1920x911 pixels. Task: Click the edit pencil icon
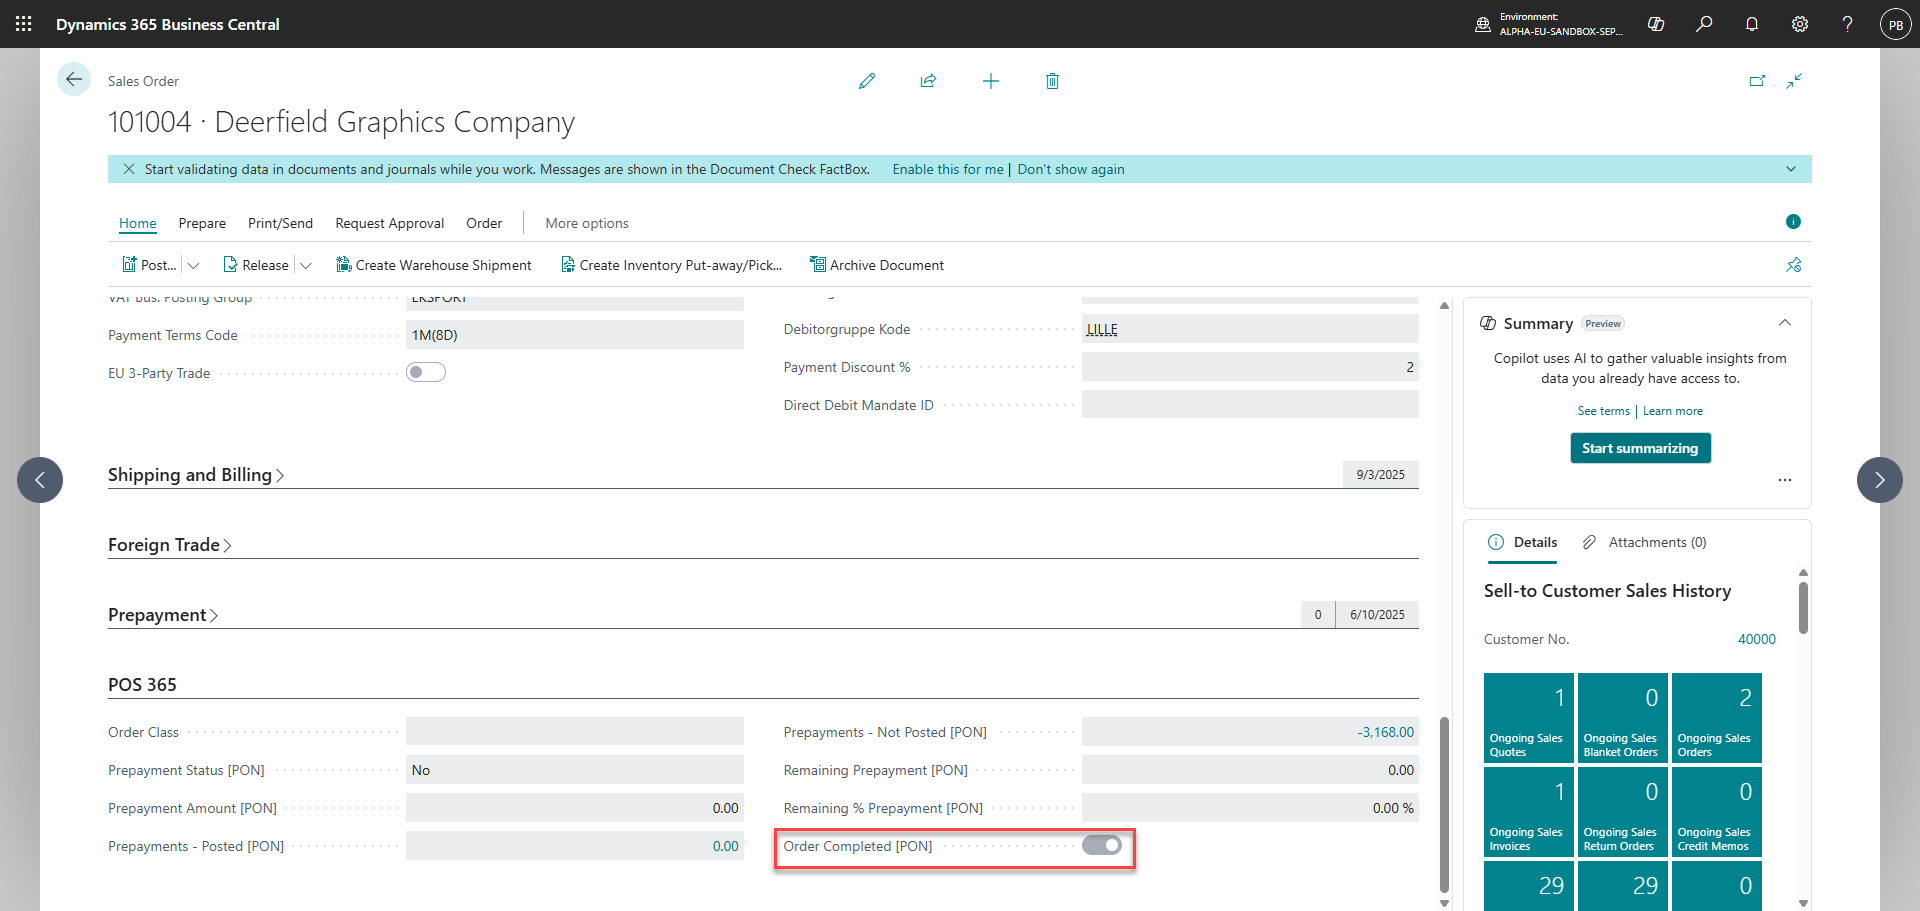click(867, 81)
